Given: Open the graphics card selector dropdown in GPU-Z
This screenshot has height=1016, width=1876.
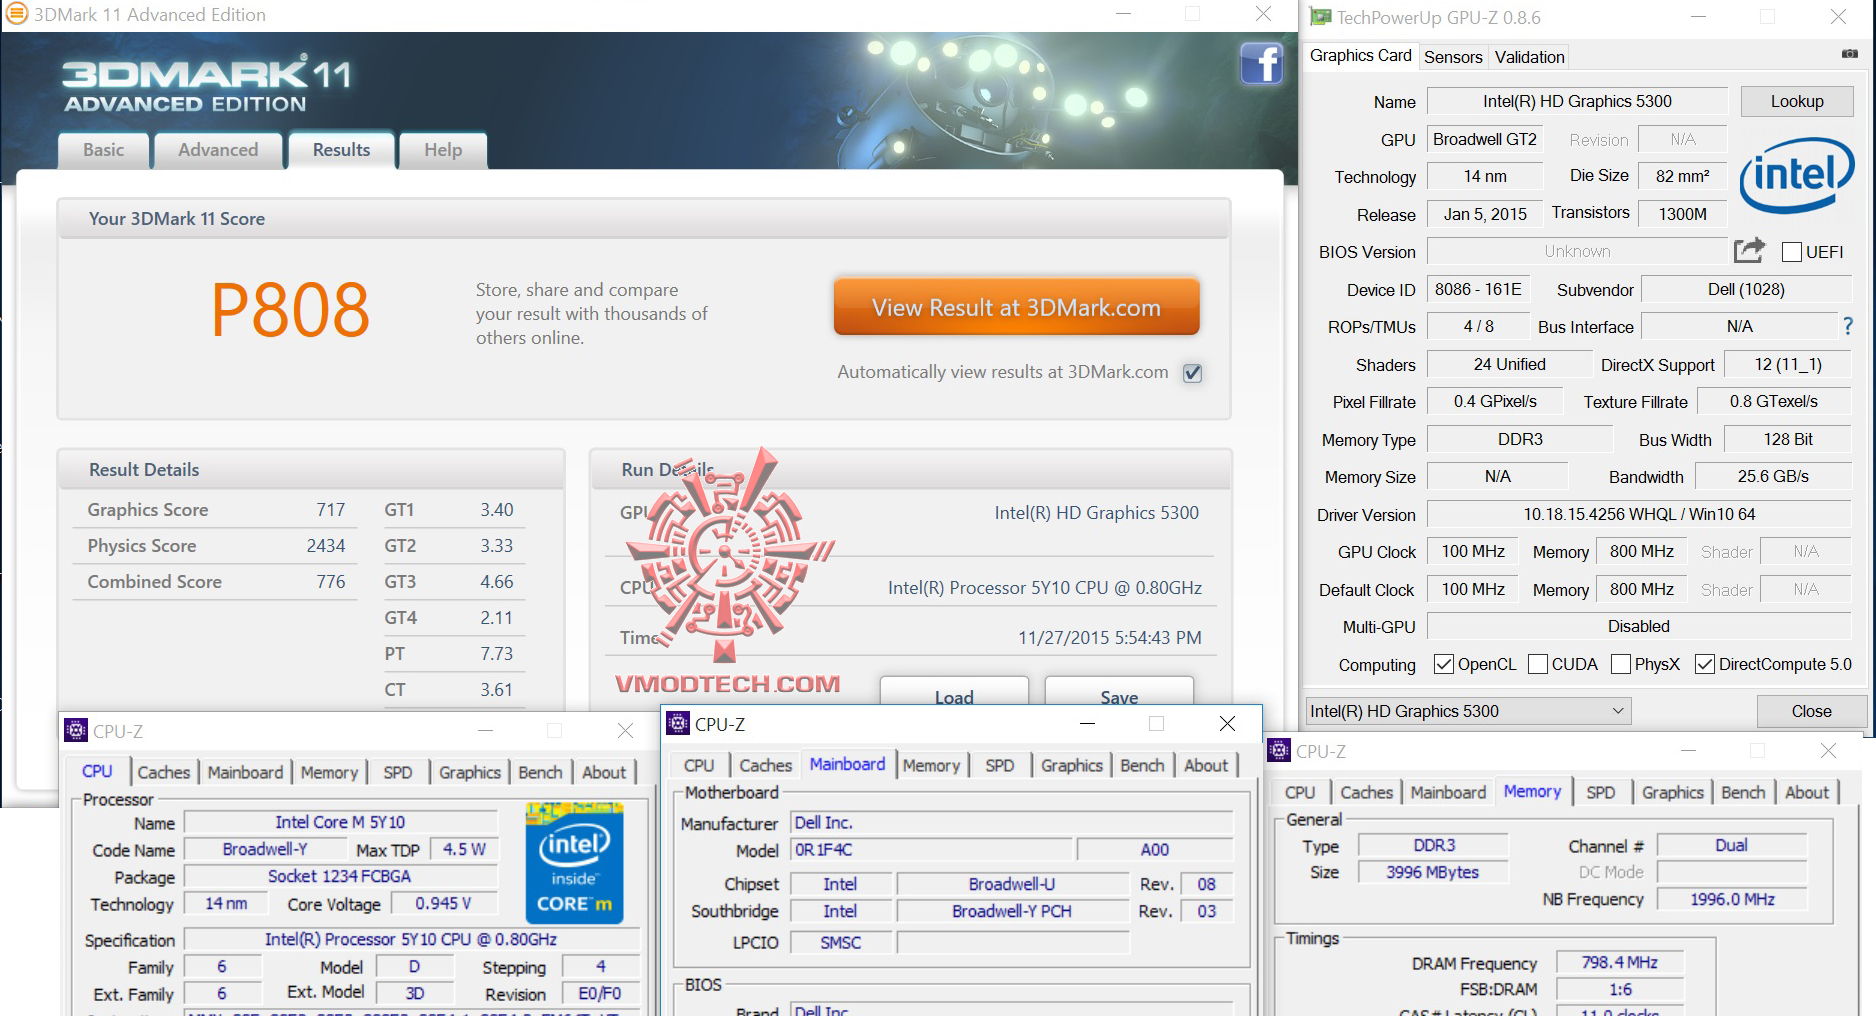Looking at the screenshot, I should pos(1468,711).
